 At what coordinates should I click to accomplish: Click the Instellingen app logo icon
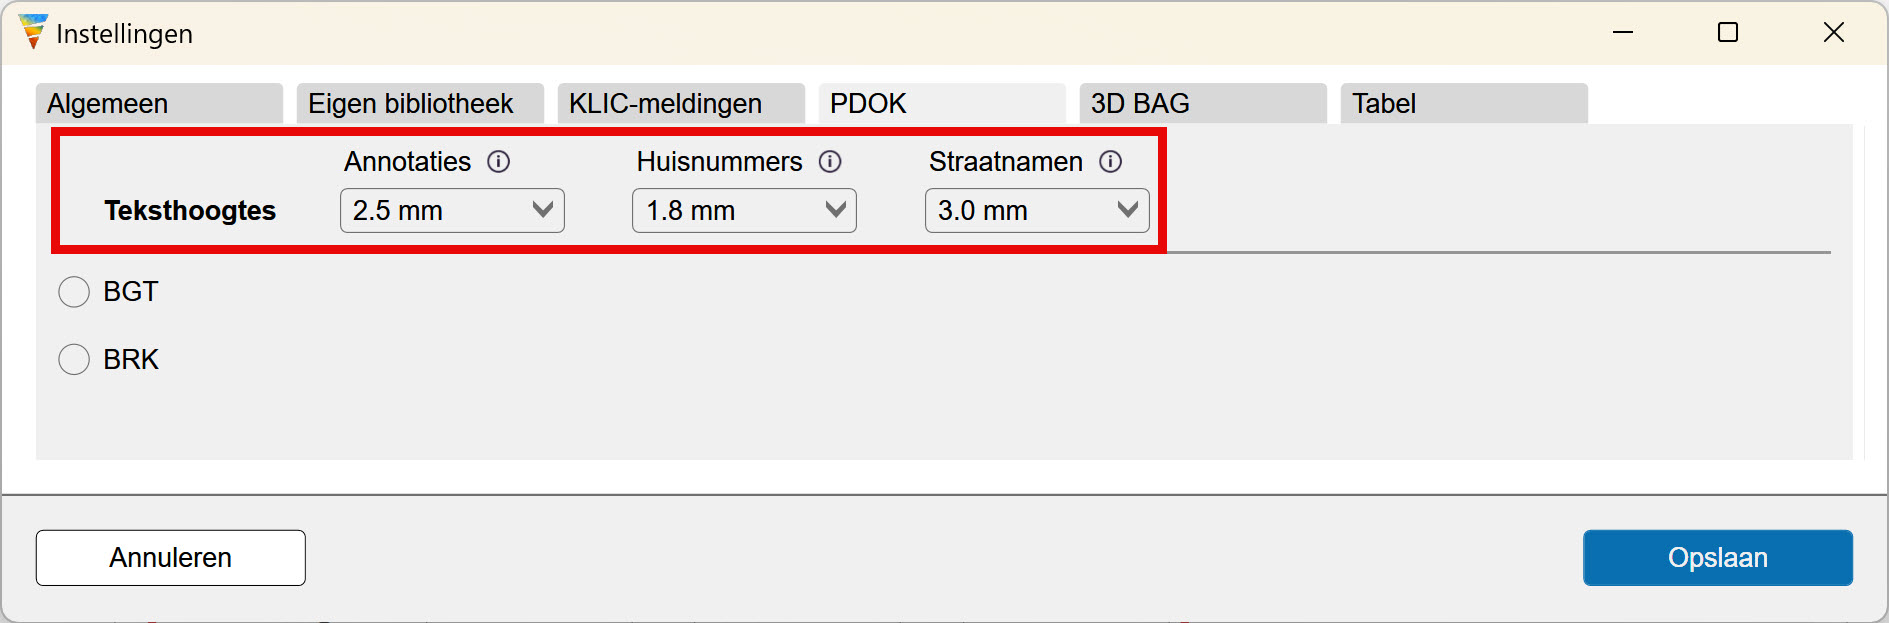pyautogui.click(x=33, y=32)
